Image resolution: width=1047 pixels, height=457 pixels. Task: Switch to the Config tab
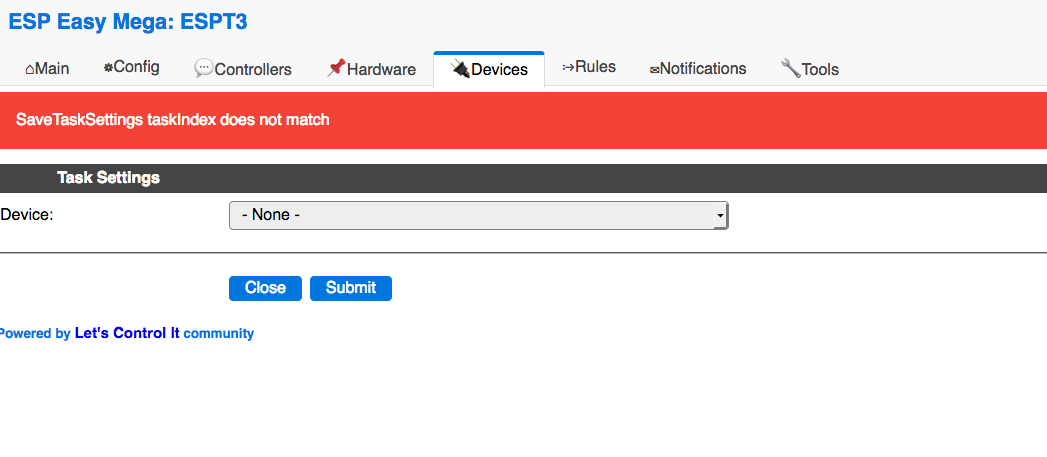point(132,67)
